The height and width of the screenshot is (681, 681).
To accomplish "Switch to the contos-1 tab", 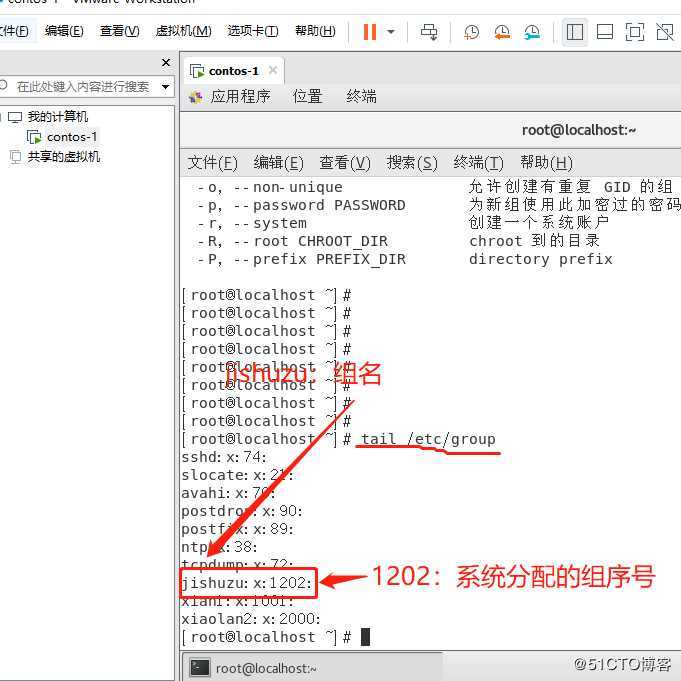I will 233,71.
